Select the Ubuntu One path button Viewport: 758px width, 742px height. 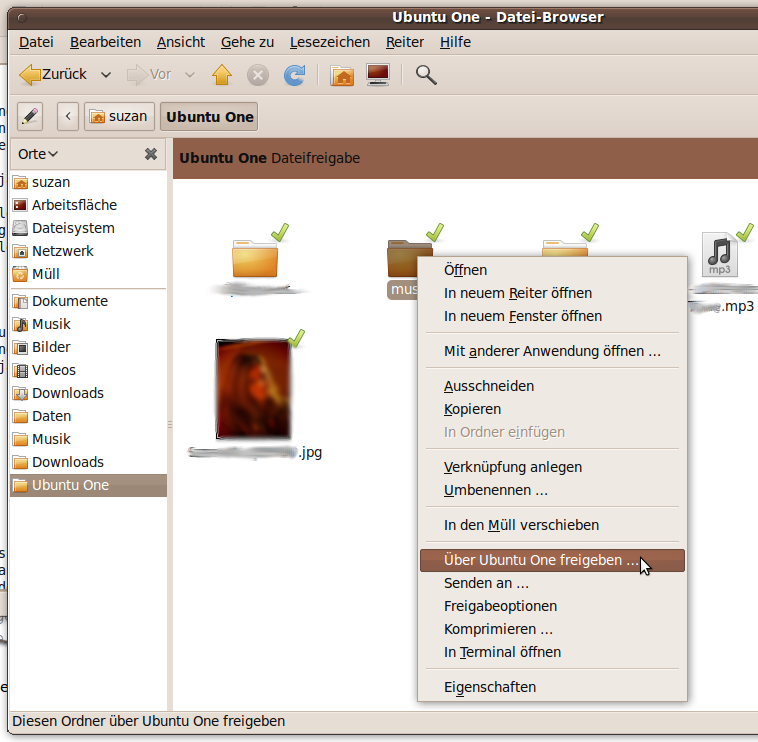[209, 116]
